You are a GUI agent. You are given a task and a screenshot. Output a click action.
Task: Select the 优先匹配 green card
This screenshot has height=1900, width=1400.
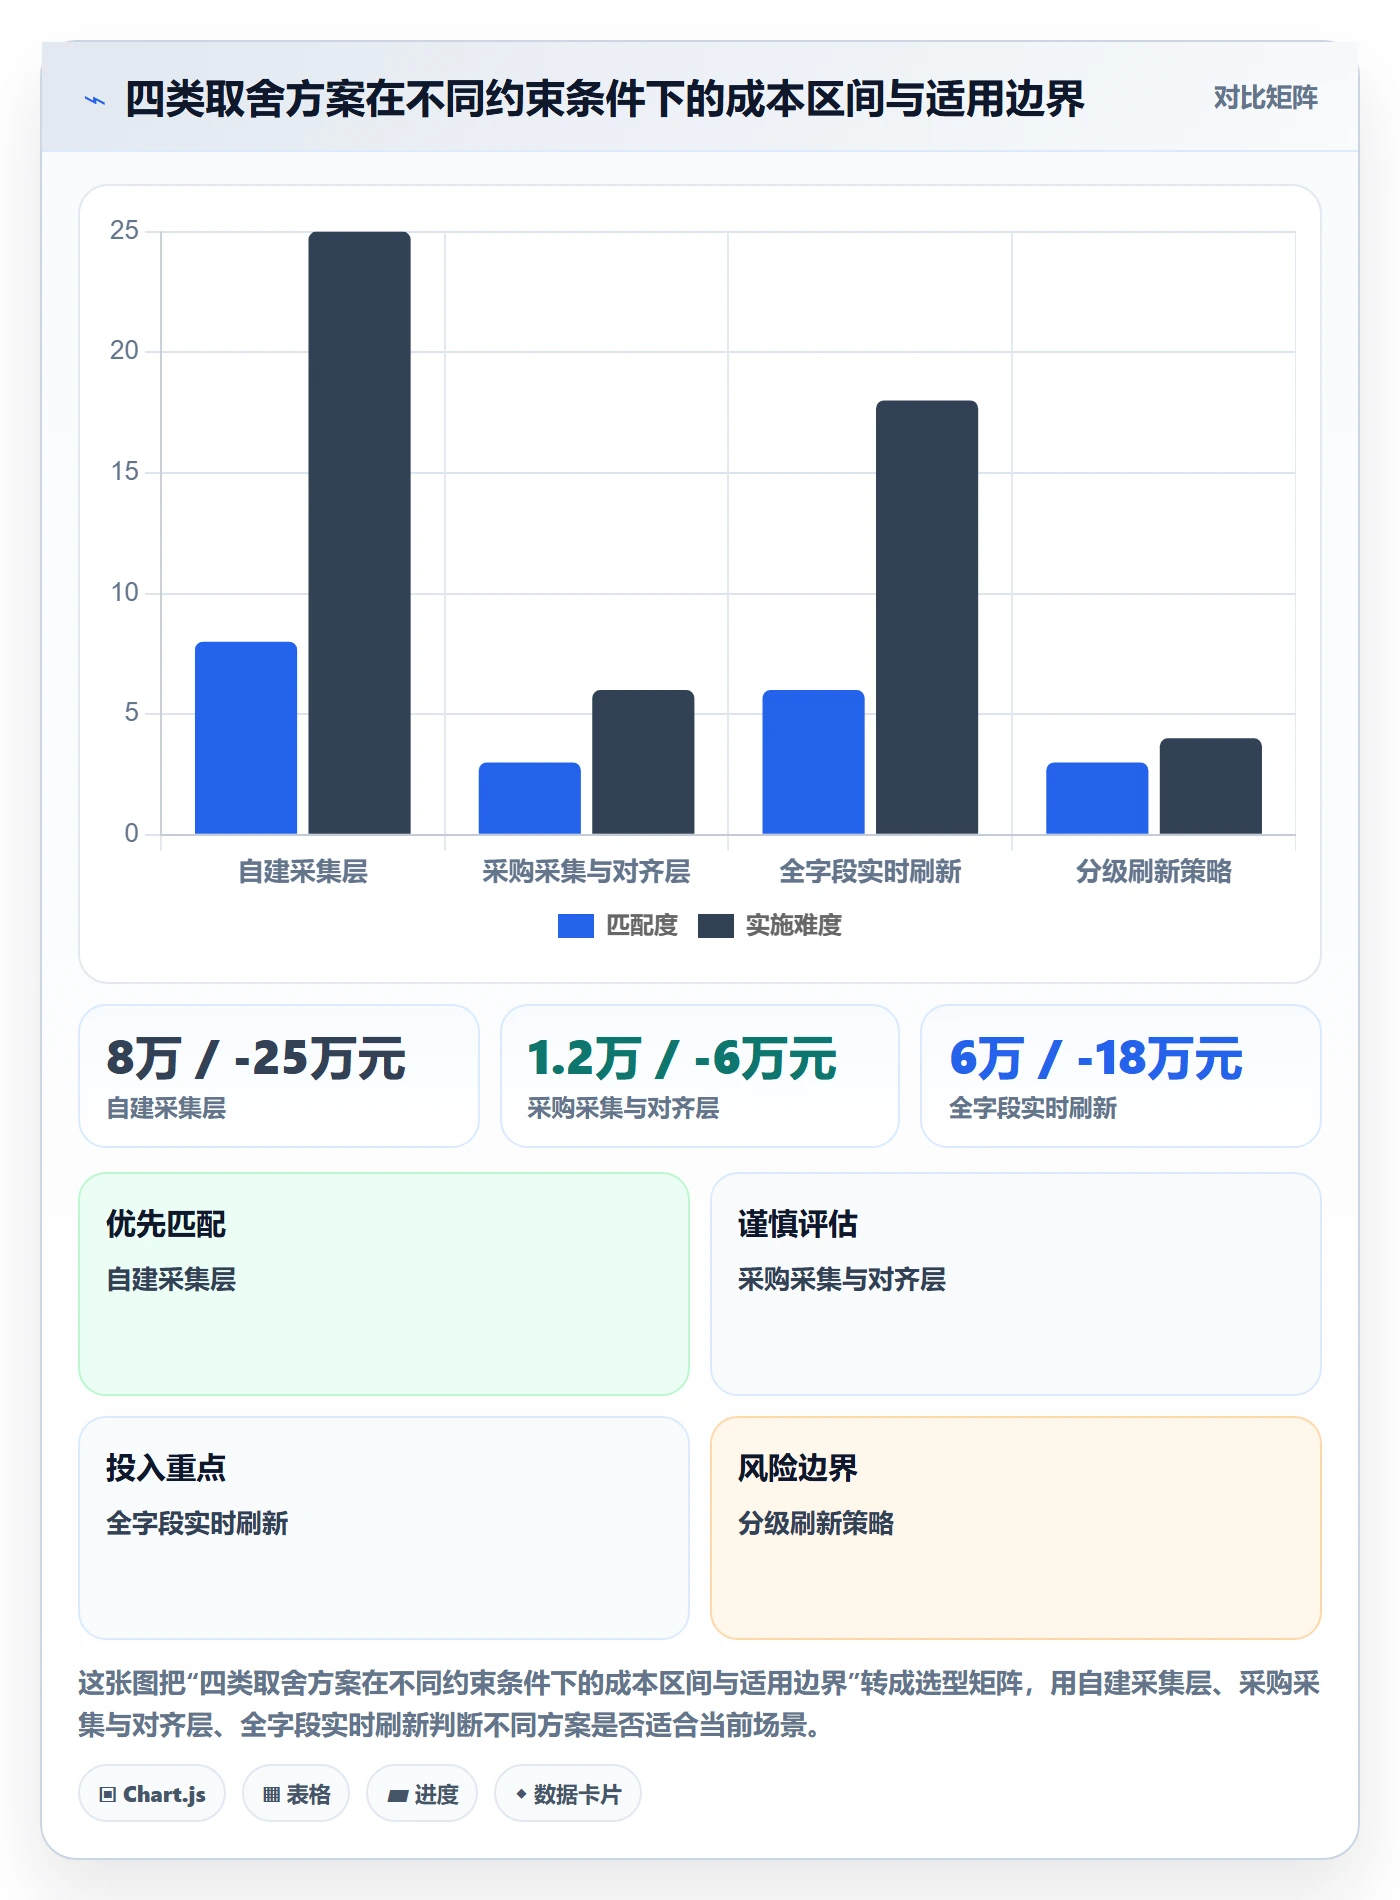click(x=384, y=1284)
